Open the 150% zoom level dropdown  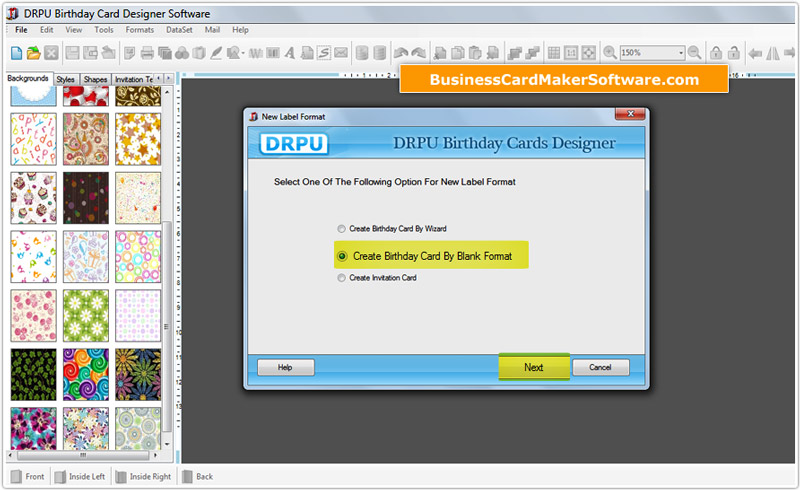point(681,53)
